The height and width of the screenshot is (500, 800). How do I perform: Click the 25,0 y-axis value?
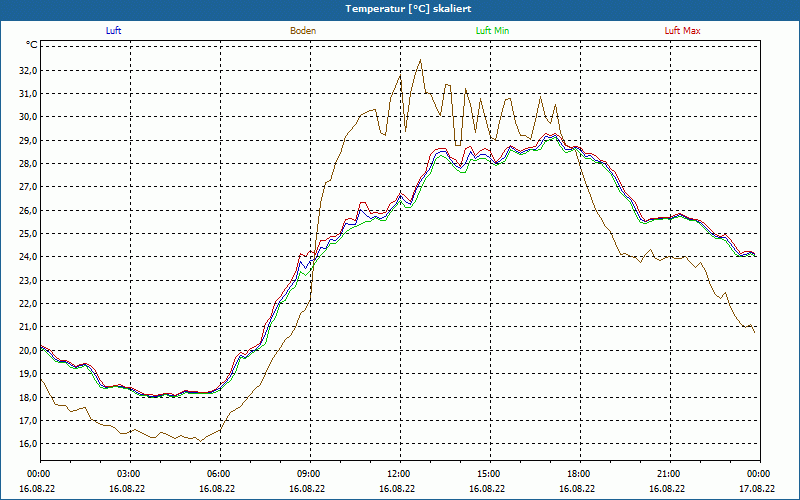pos(28,234)
